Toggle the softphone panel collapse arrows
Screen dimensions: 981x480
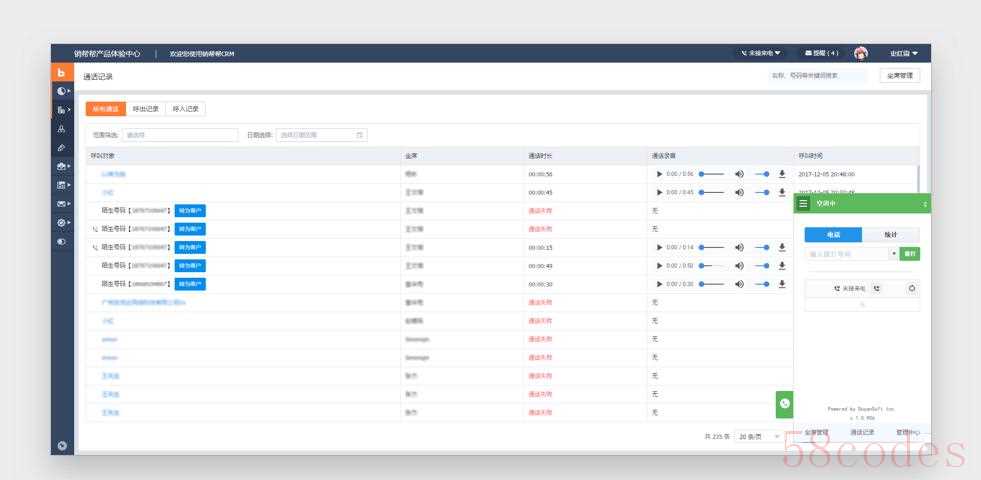click(925, 204)
